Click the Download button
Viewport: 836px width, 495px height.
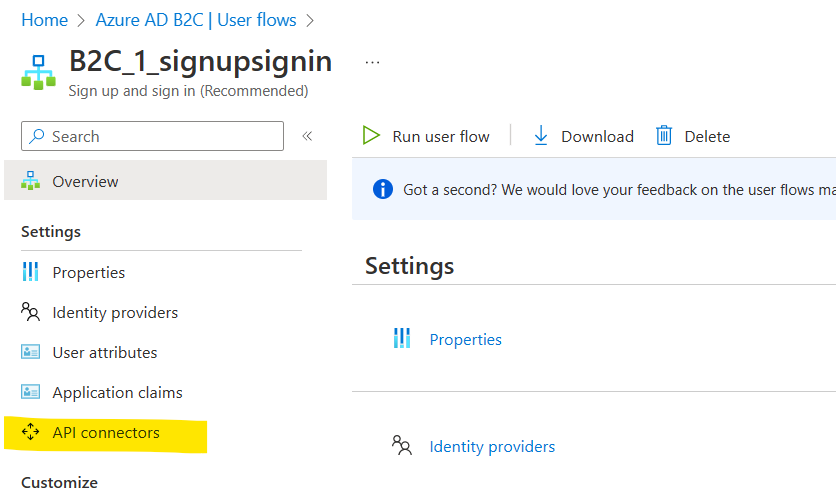(583, 136)
